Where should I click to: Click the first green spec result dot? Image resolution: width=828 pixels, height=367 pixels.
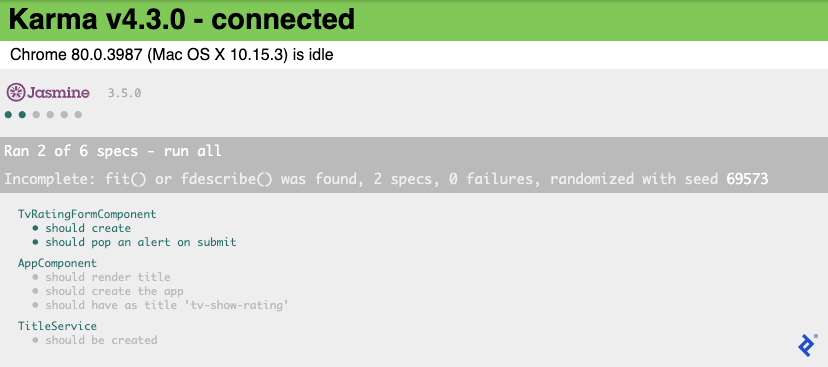coord(8,115)
